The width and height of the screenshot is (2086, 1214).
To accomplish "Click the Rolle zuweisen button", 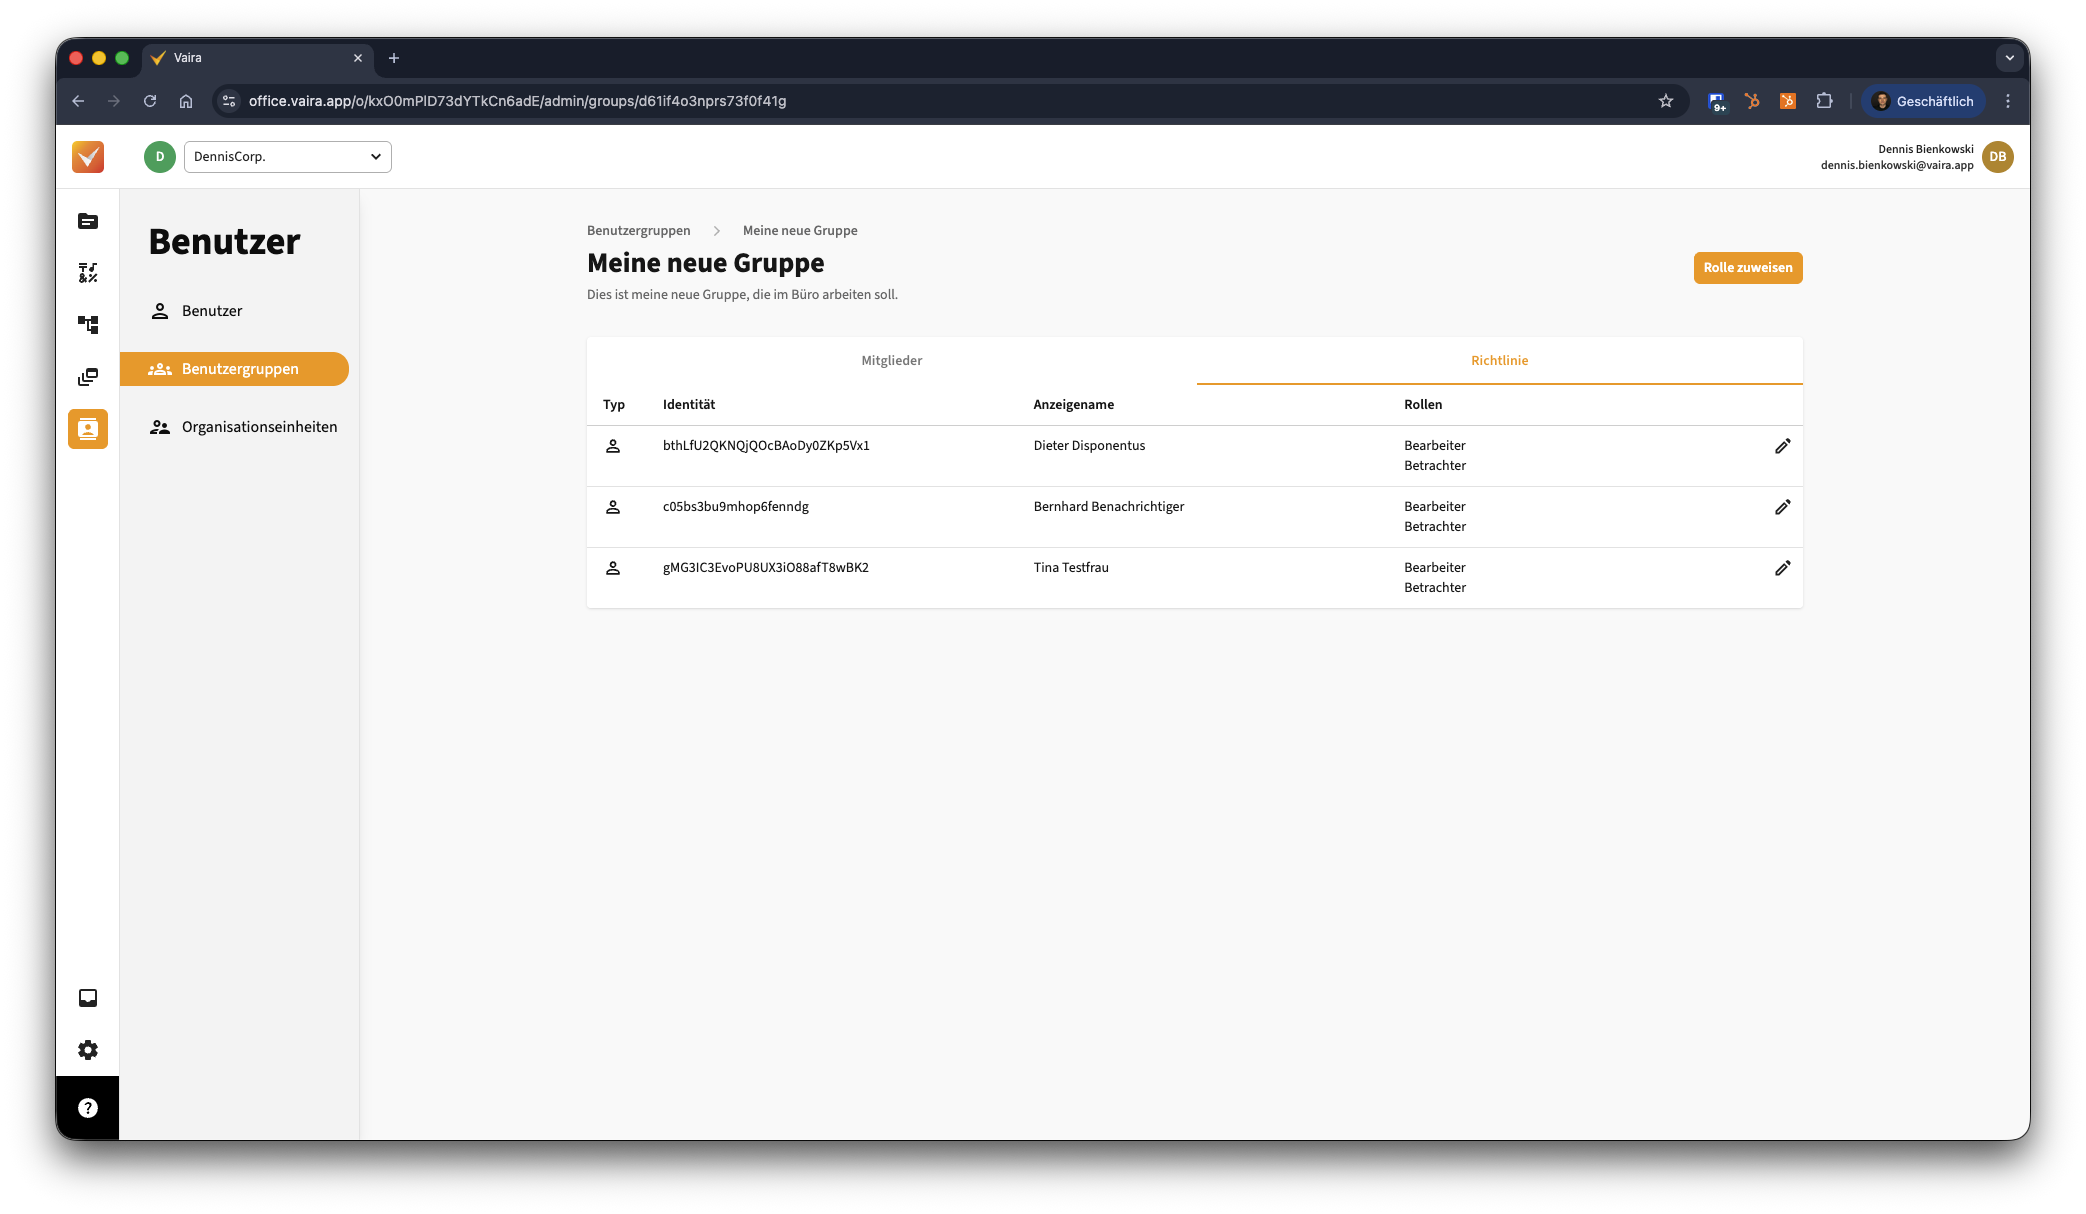I will pyautogui.click(x=1747, y=268).
